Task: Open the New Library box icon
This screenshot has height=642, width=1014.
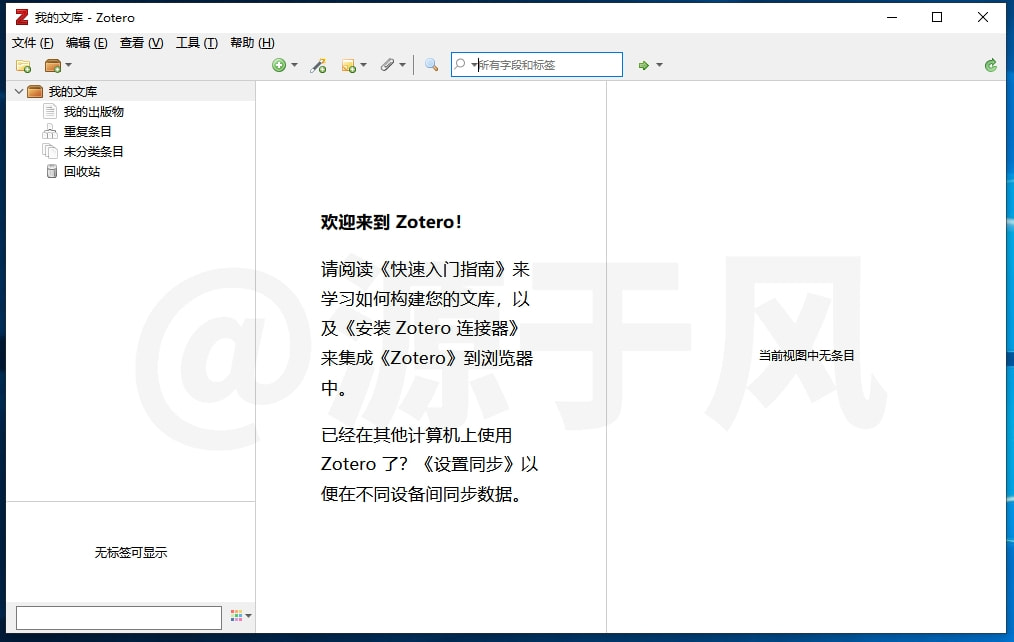Action: click(52, 66)
